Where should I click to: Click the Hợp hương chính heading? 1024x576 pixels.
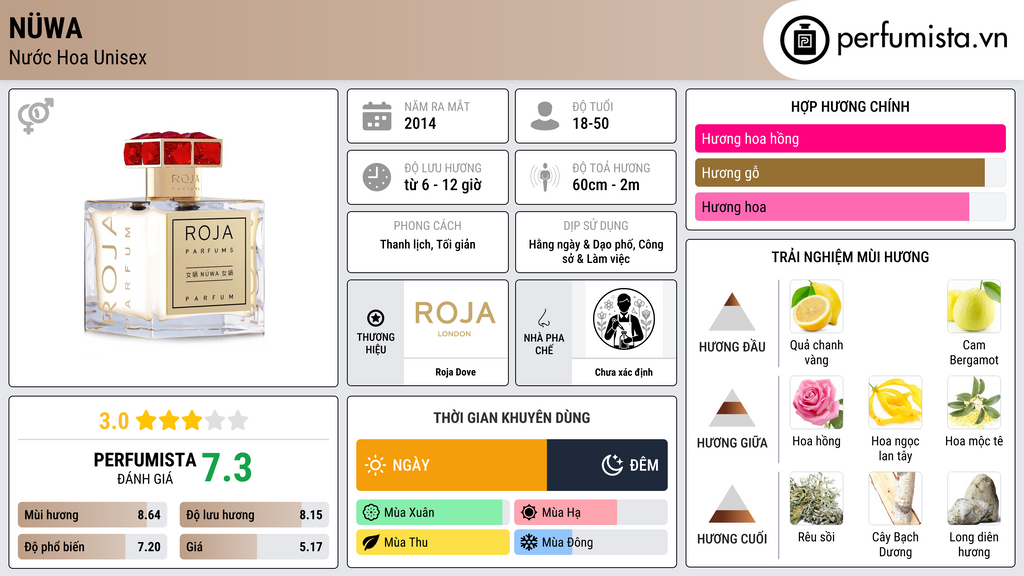850,106
